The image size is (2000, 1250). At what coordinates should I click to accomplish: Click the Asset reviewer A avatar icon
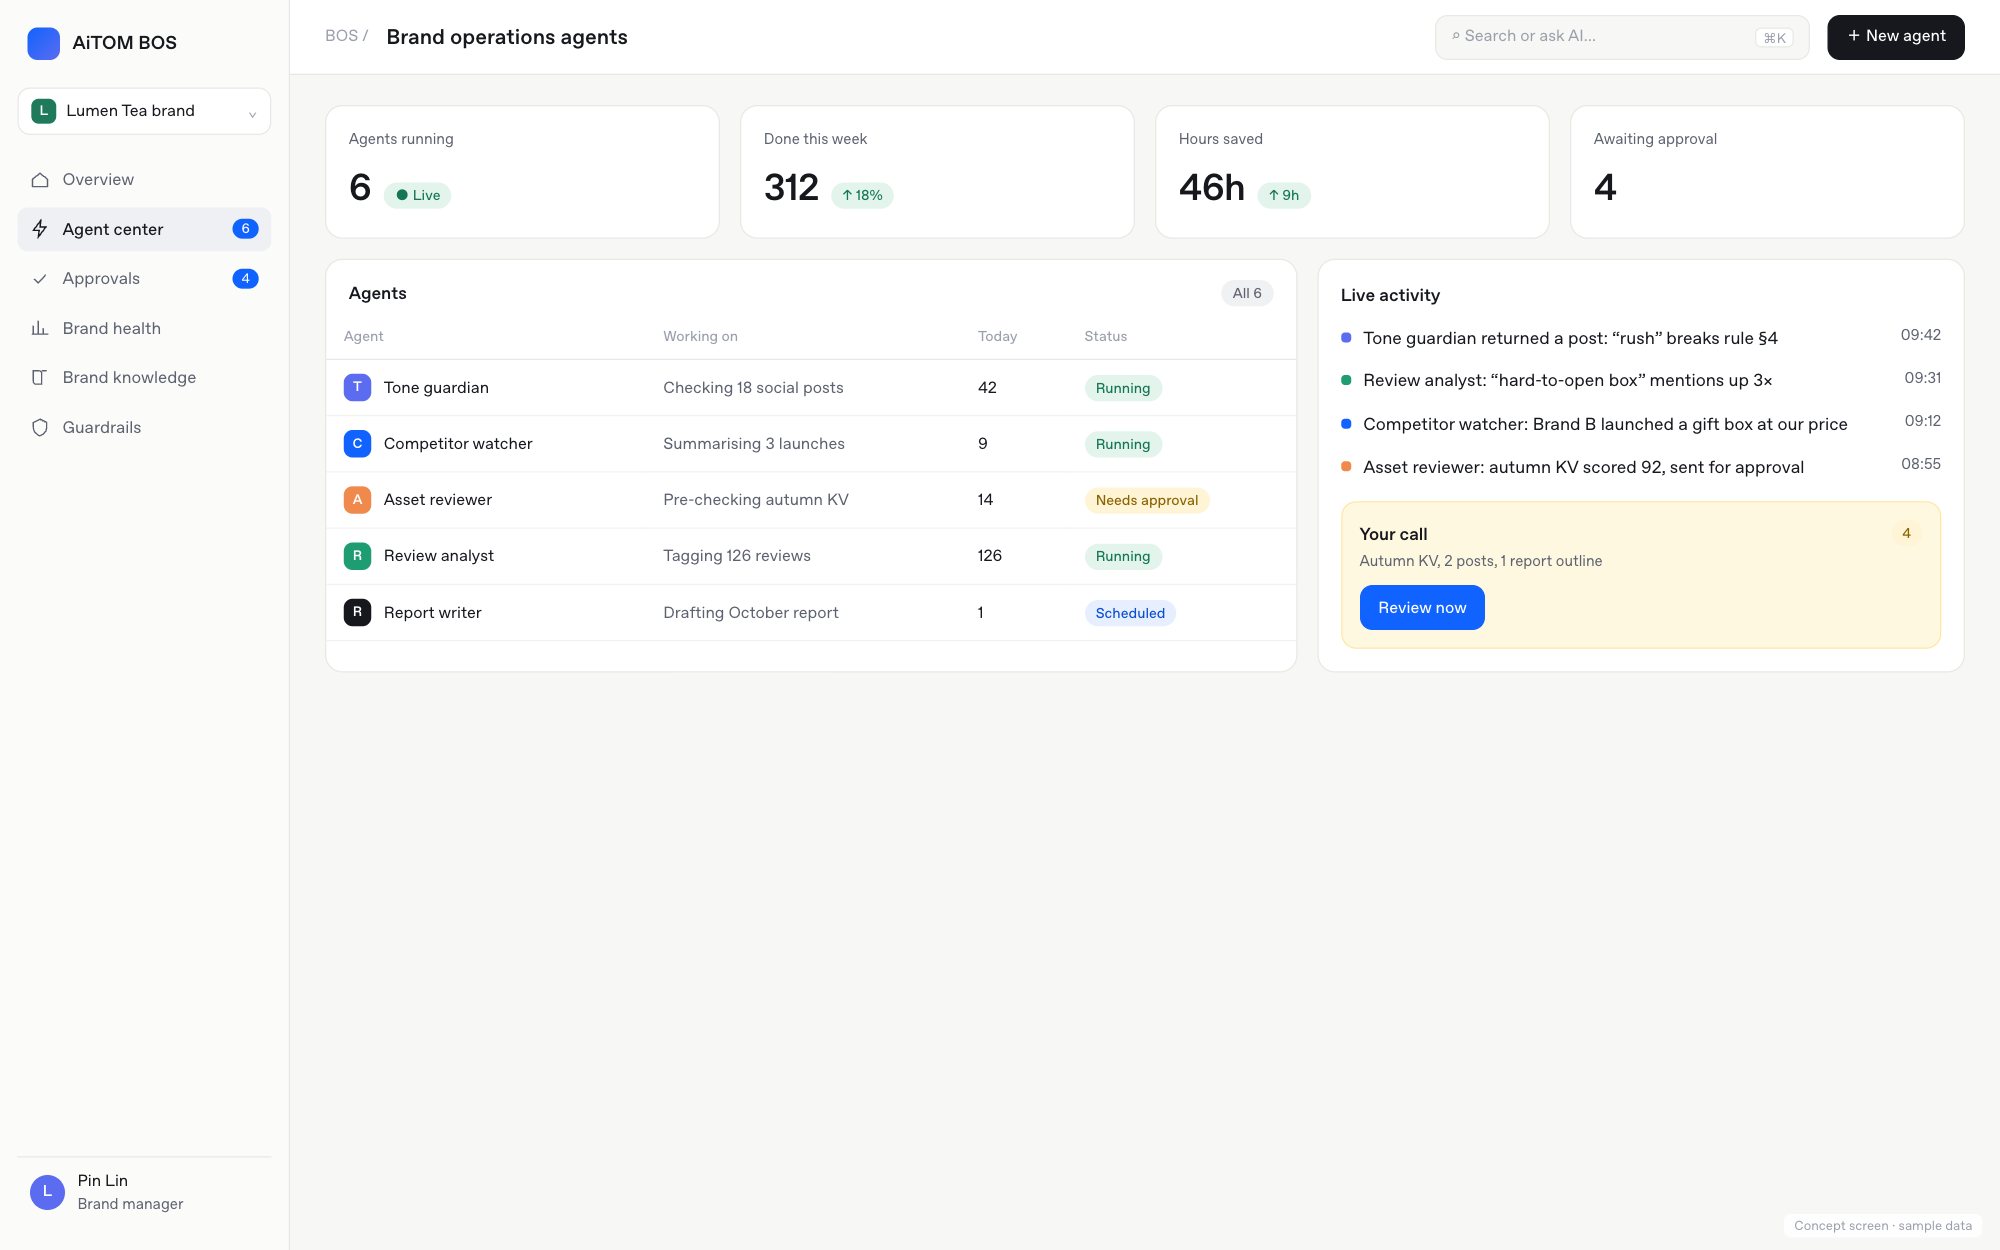tap(357, 499)
